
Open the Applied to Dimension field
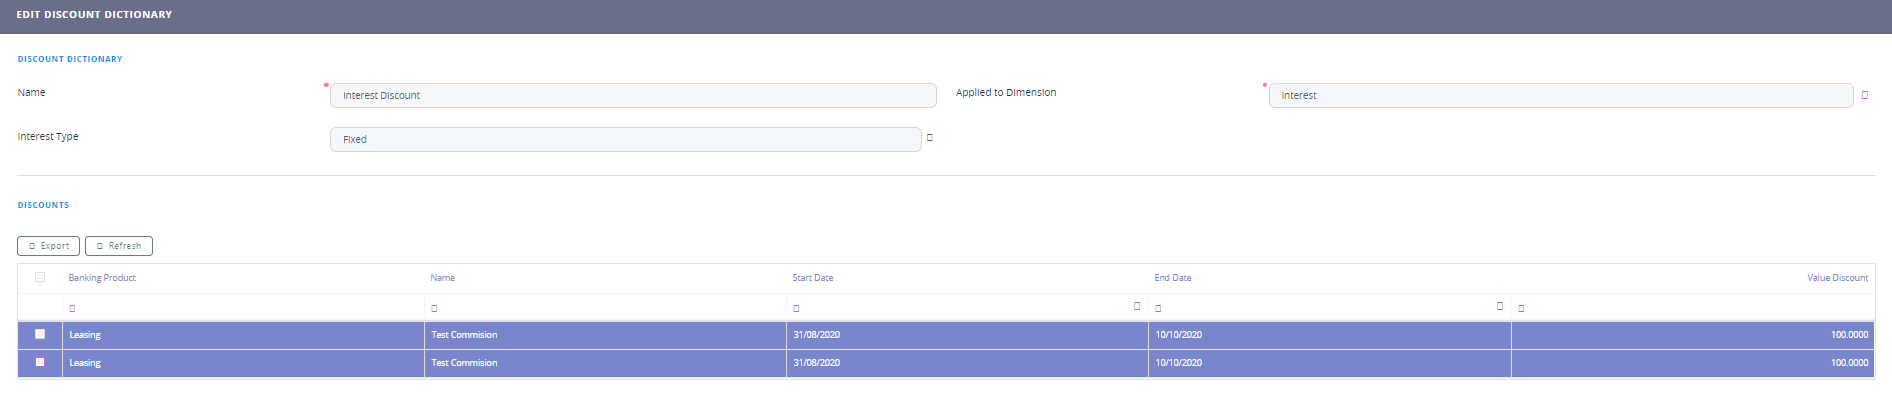coord(1559,96)
